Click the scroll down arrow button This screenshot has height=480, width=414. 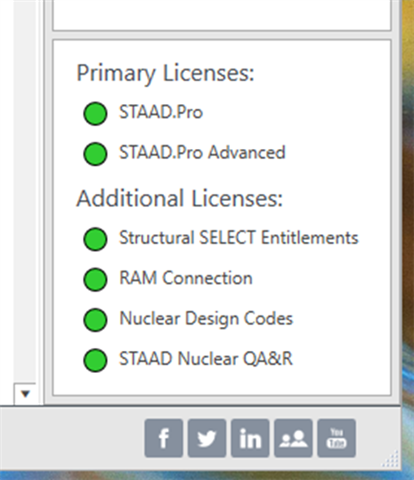[x=25, y=394]
